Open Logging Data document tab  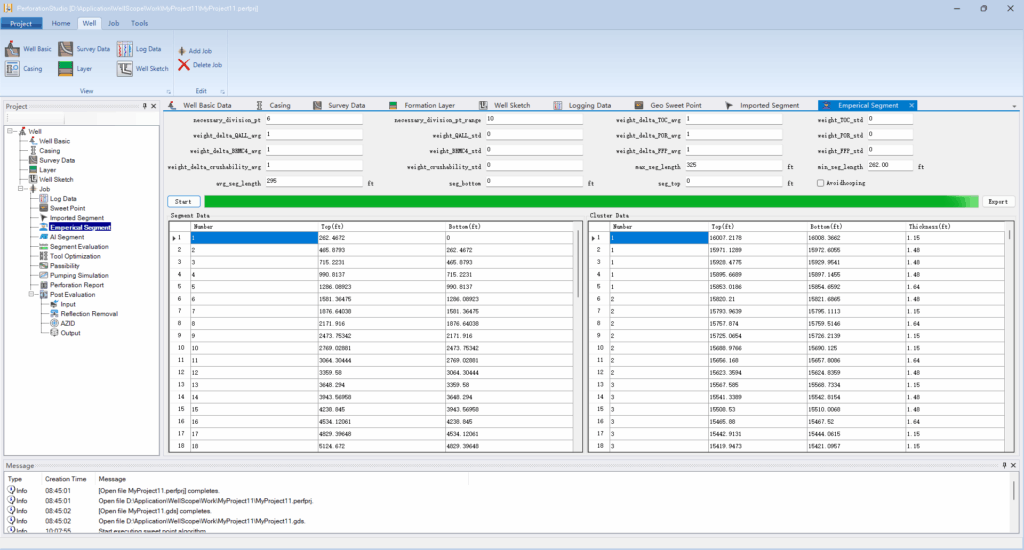pos(583,105)
